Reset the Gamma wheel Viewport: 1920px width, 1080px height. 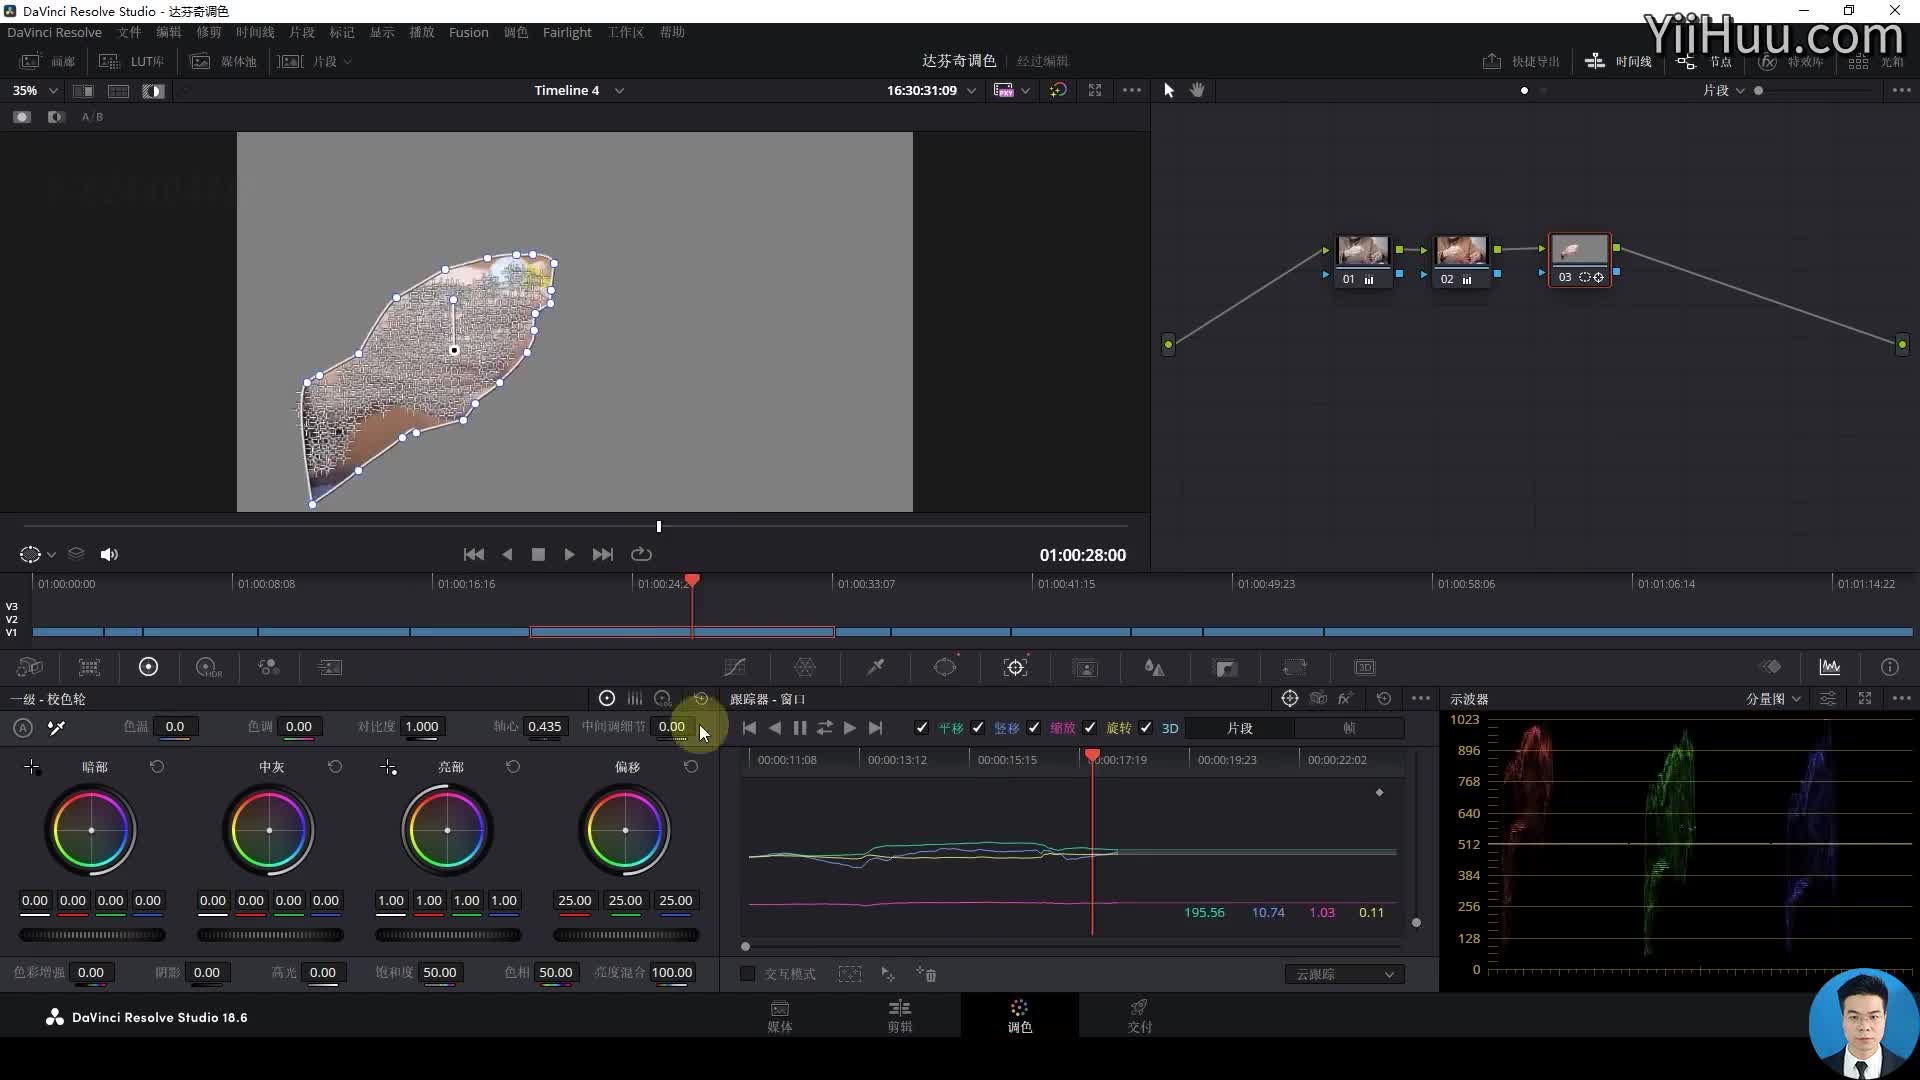[335, 767]
